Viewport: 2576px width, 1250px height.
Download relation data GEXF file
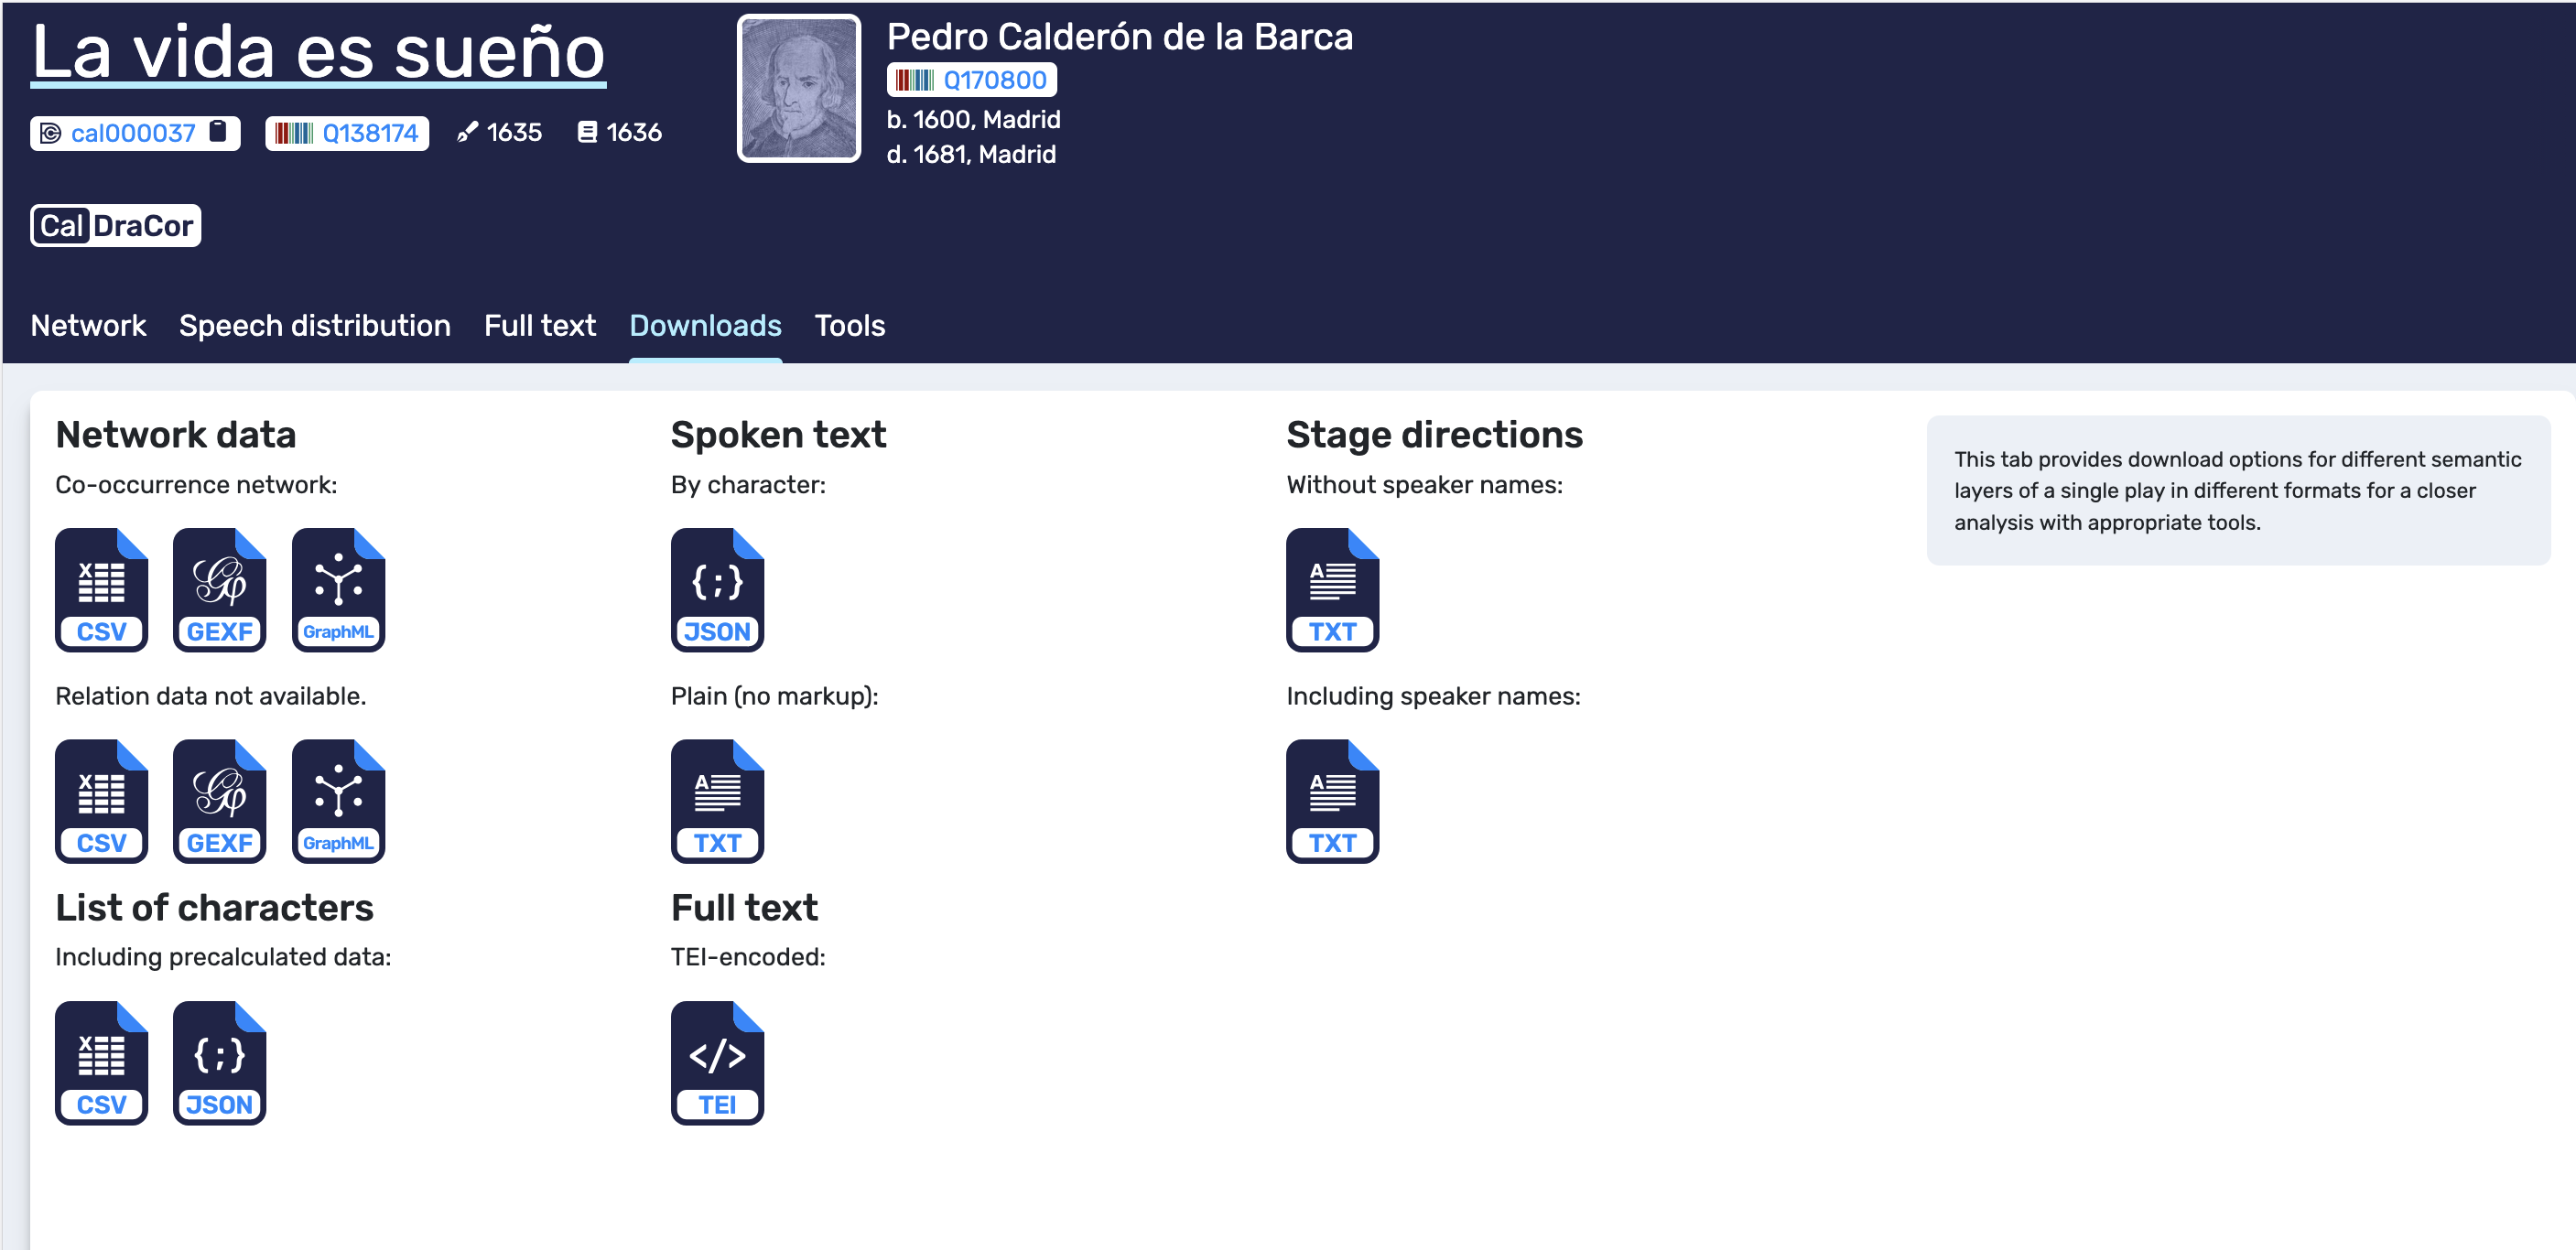click(219, 801)
